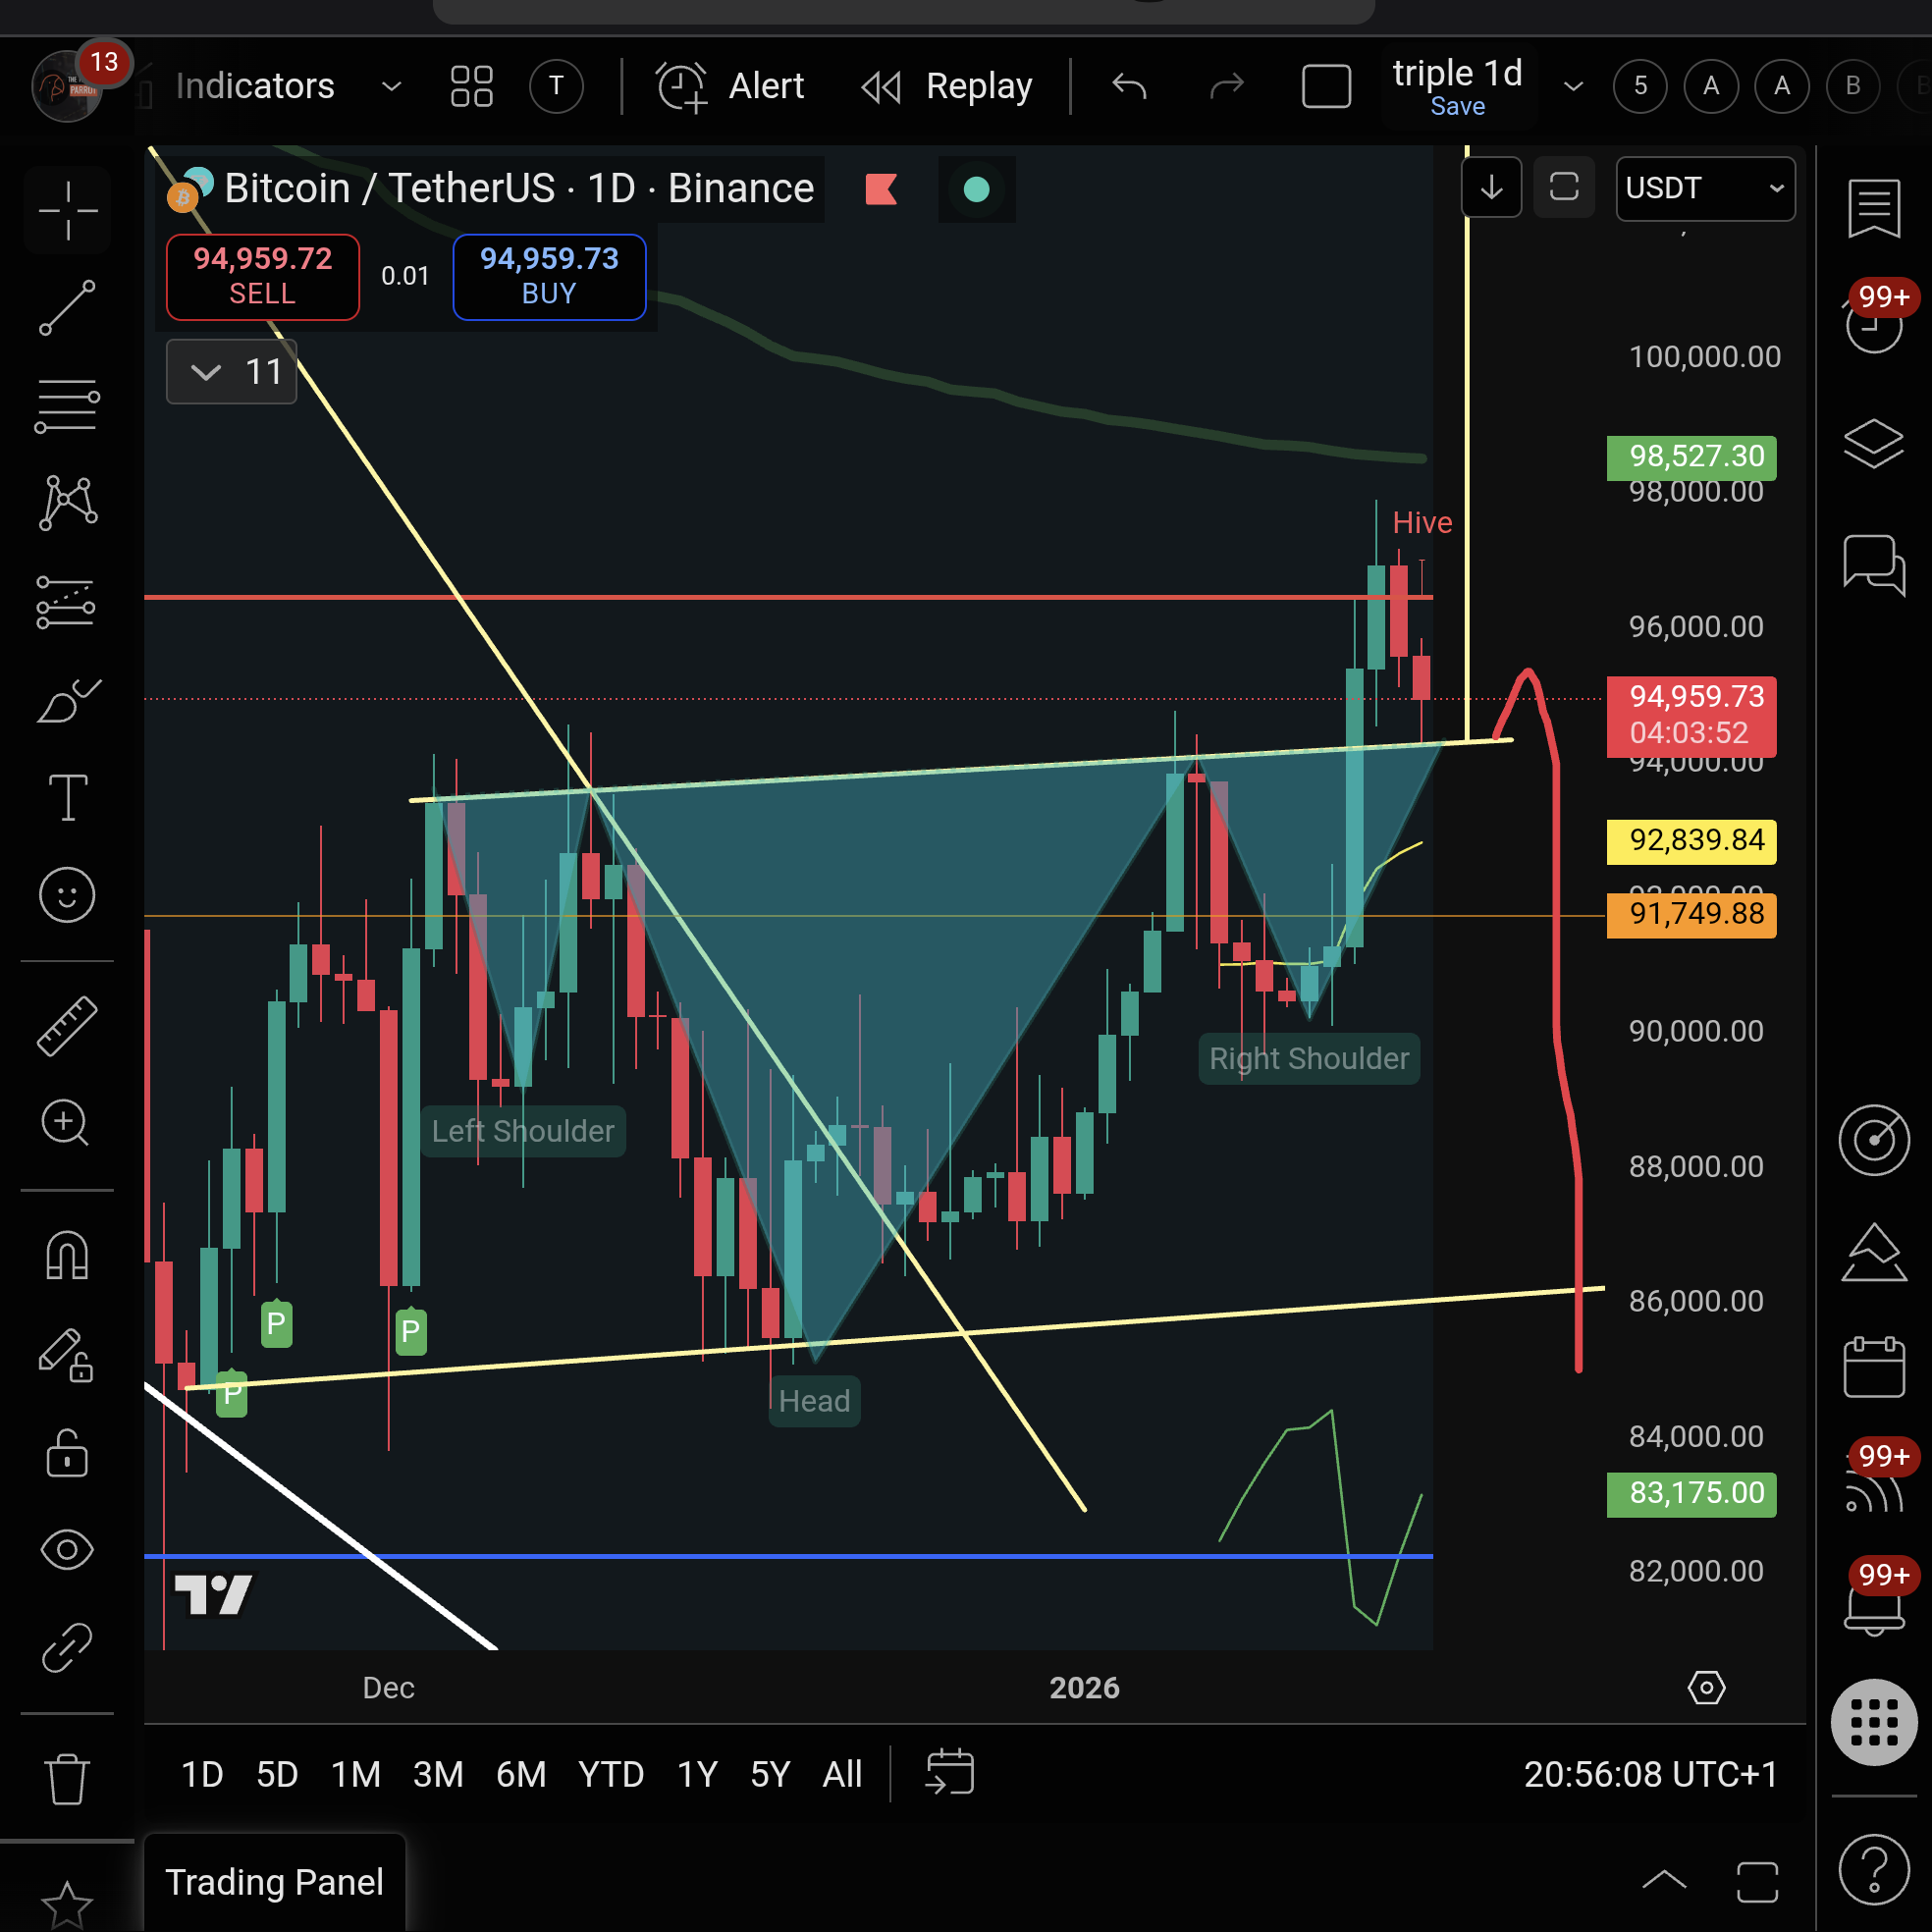Select the text annotation tool
The height and width of the screenshot is (1932, 1932).
coord(67,797)
